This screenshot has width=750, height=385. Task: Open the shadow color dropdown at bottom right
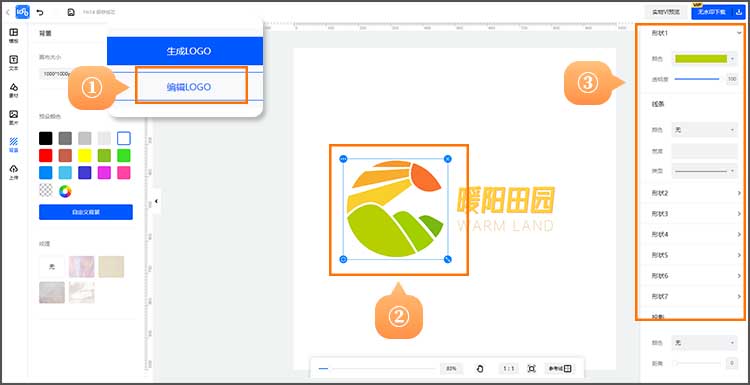[705, 342]
